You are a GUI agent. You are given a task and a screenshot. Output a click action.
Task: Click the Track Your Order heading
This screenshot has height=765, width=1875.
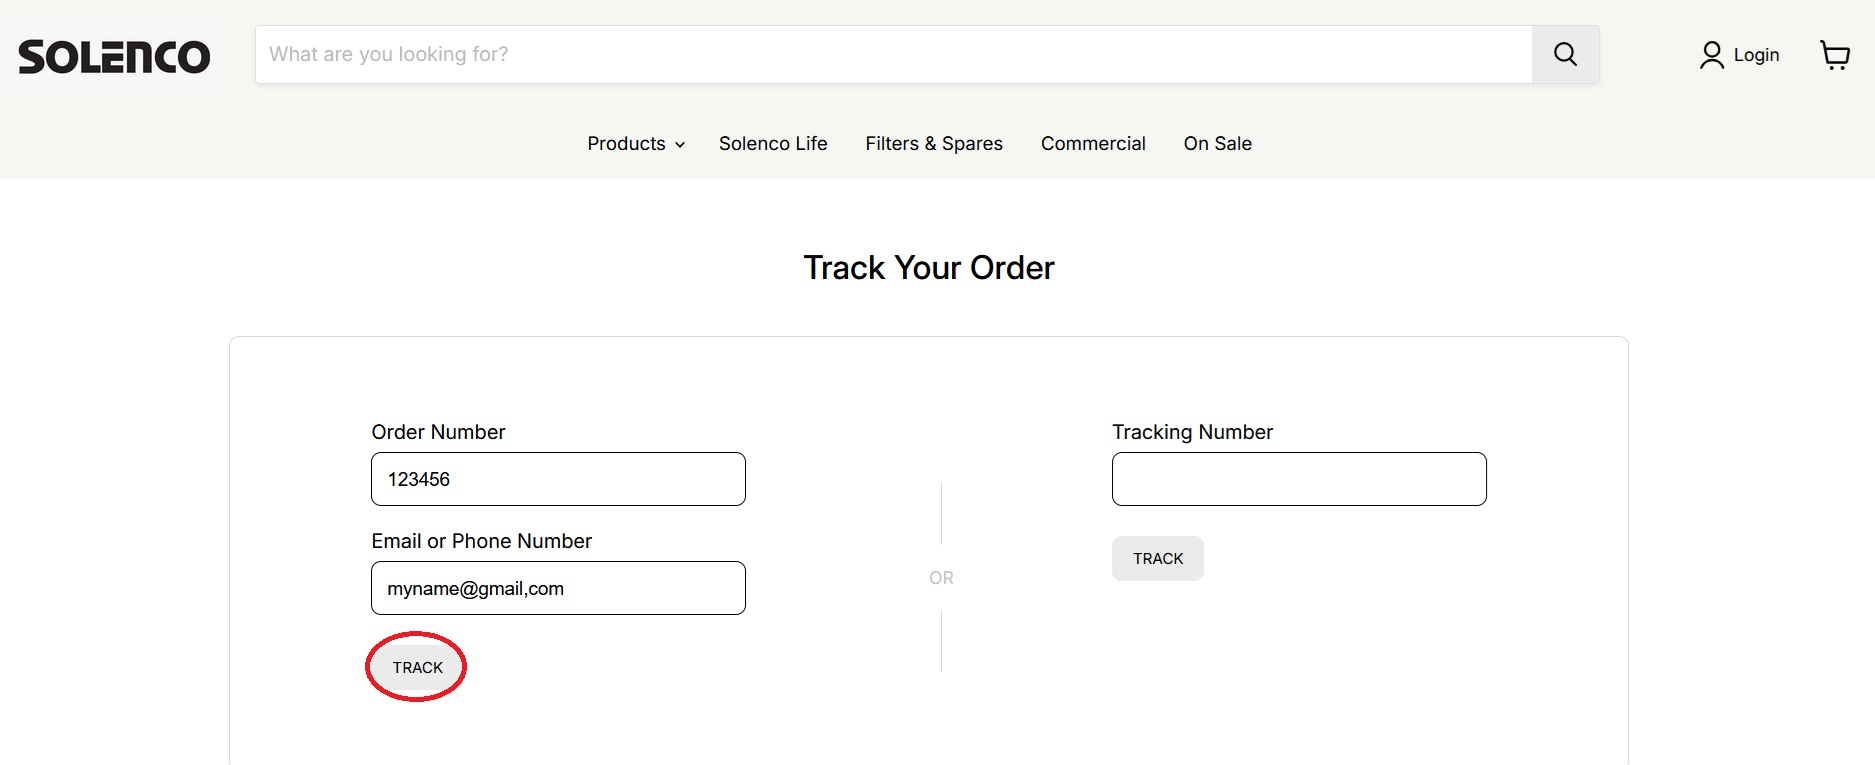[929, 268]
